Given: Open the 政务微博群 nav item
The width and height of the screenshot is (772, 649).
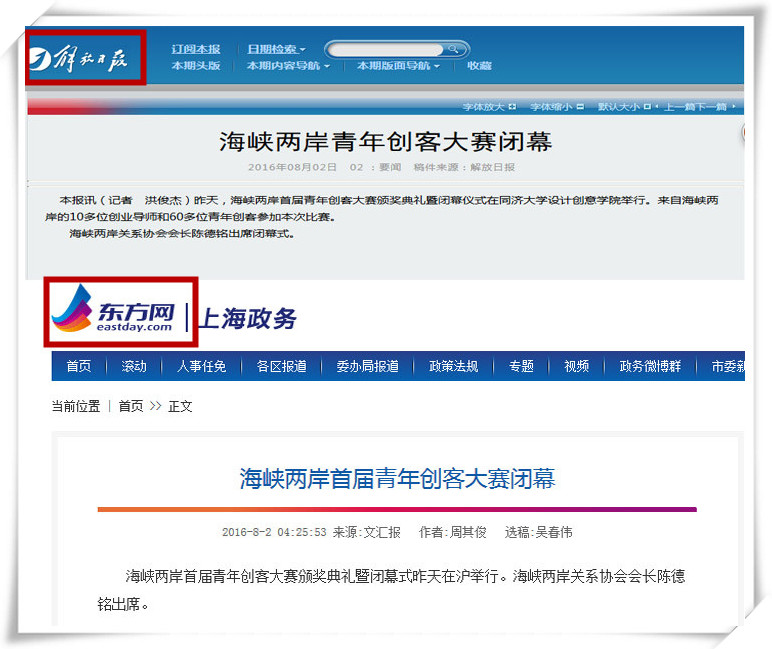Looking at the screenshot, I should pos(649,366).
